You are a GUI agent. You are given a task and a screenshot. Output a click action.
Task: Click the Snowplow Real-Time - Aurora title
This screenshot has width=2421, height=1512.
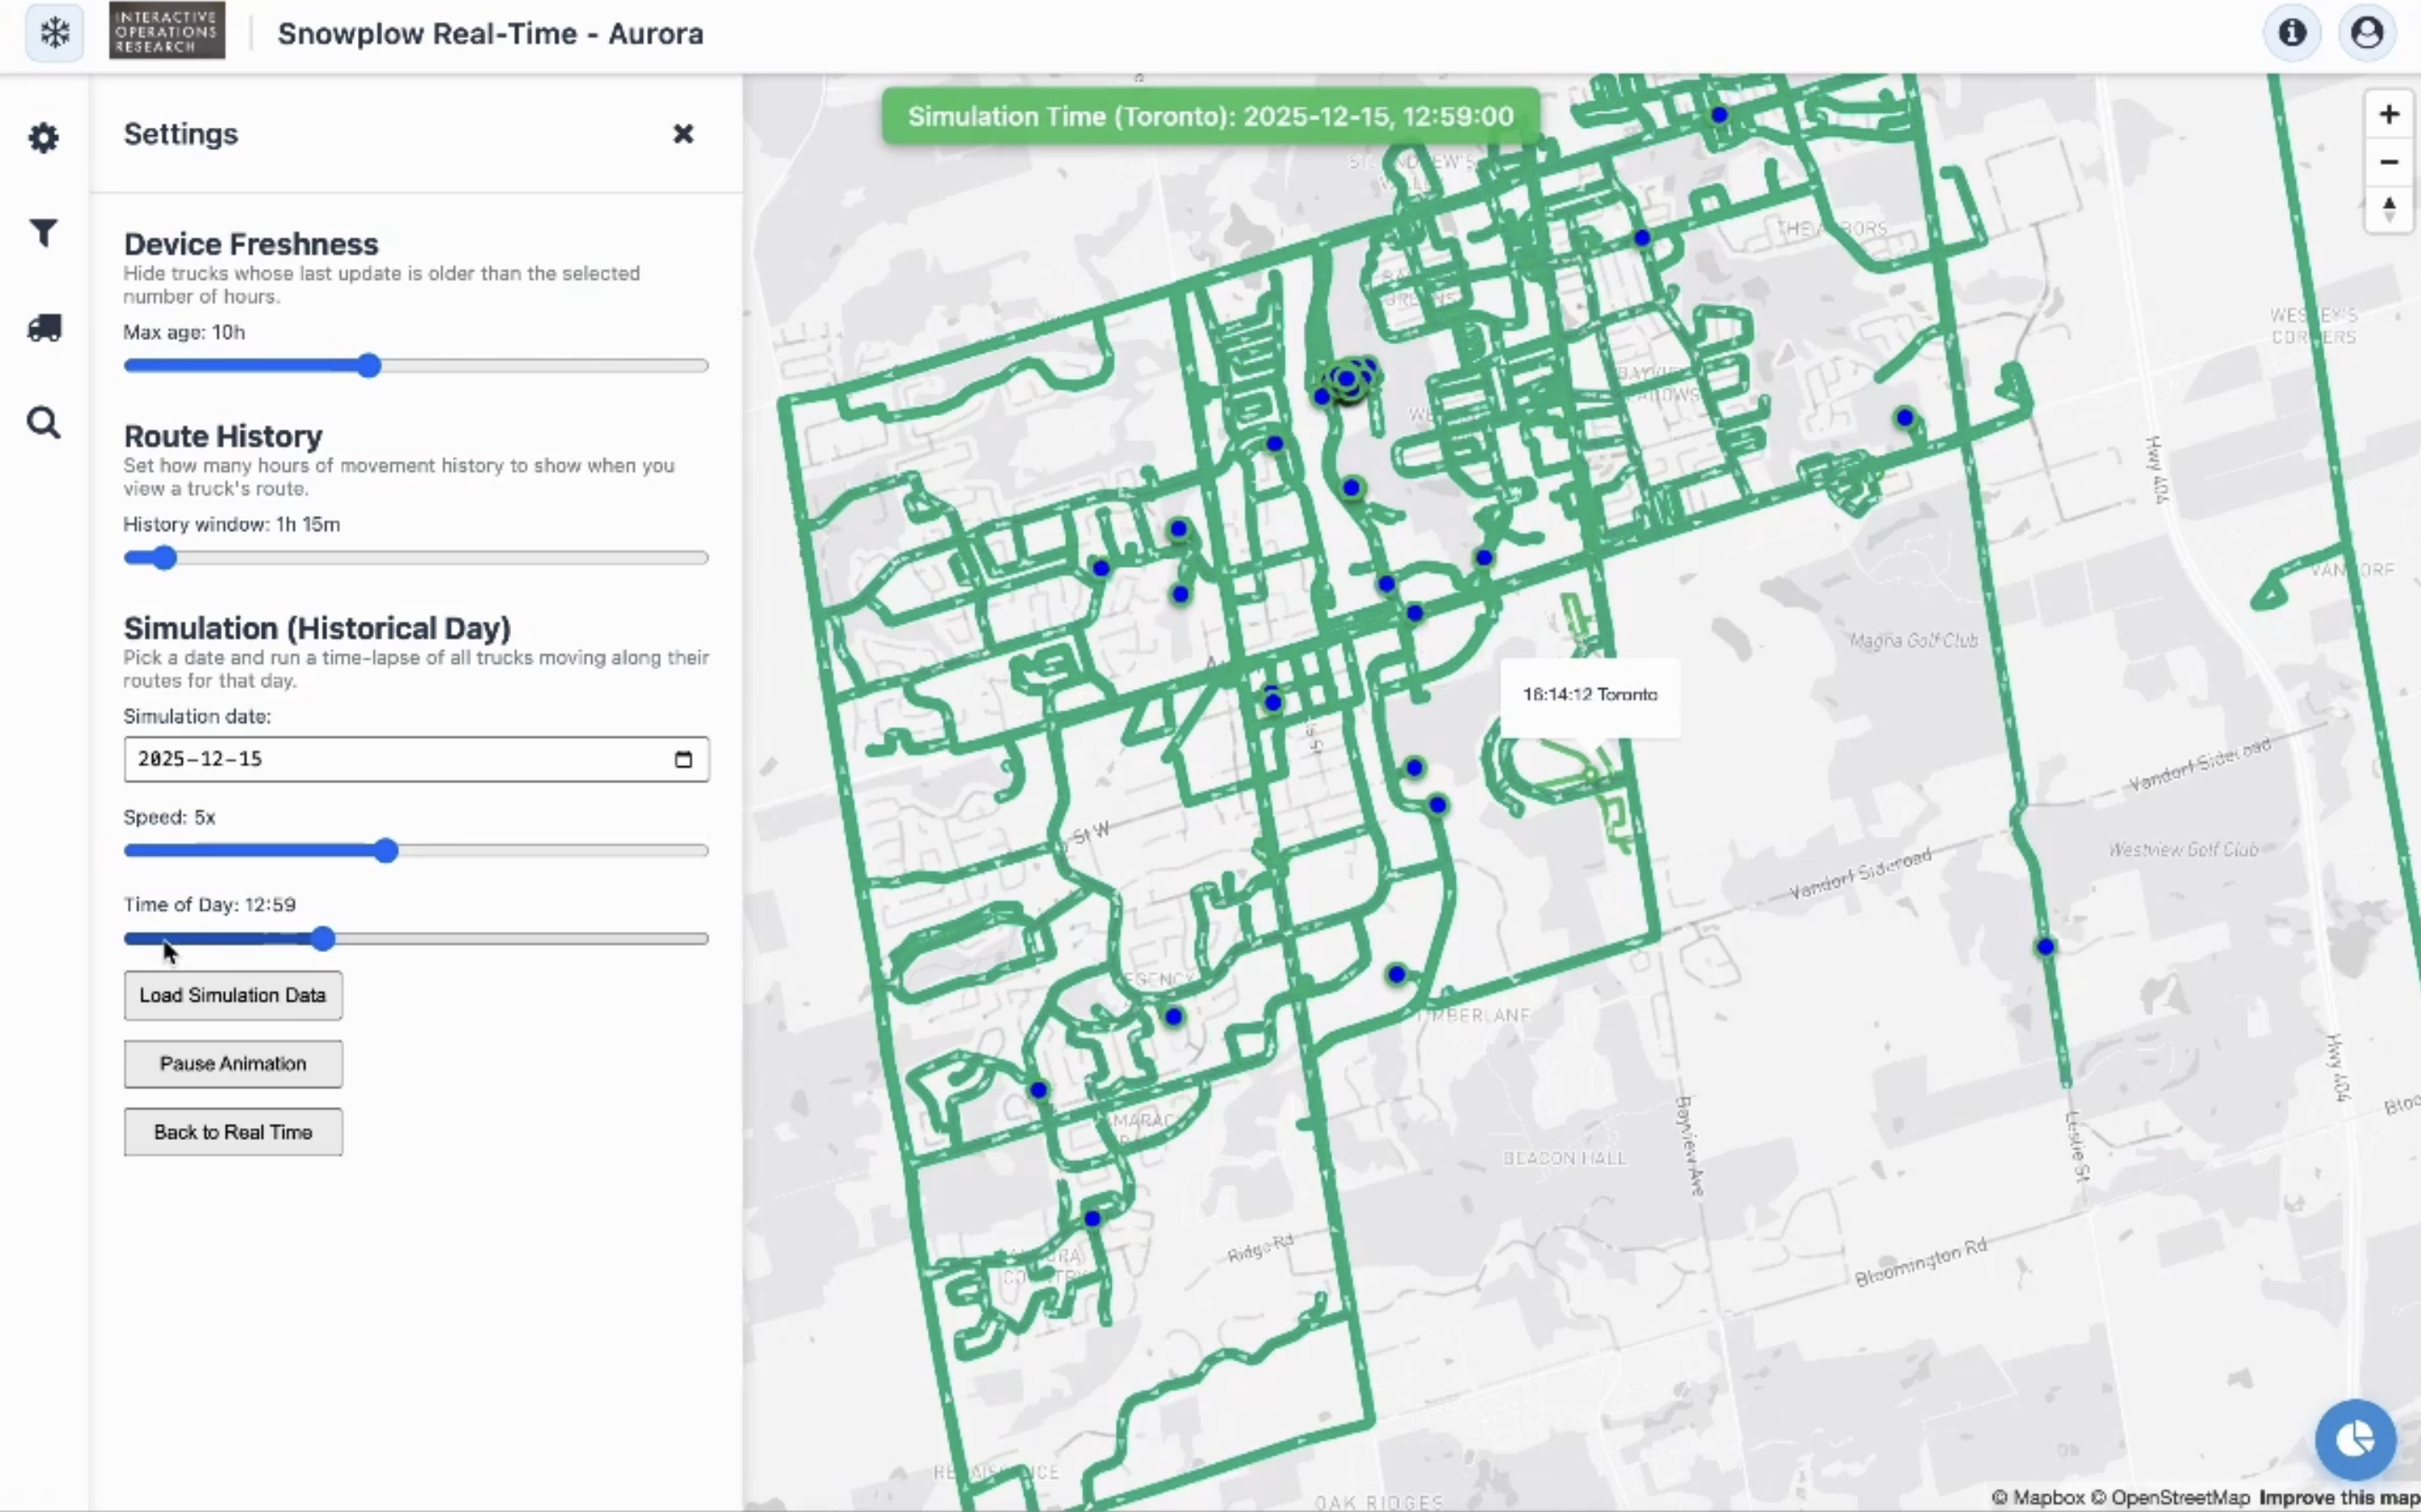click(490, 33)
